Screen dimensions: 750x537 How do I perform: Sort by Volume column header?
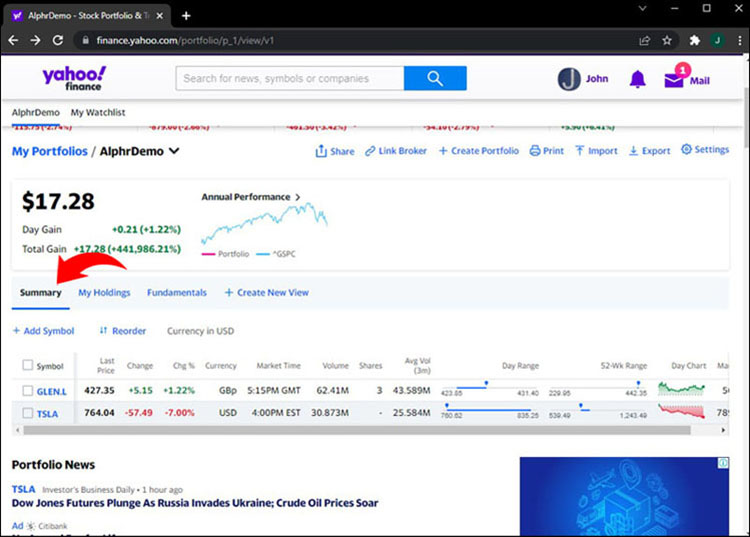pos(335,365)
